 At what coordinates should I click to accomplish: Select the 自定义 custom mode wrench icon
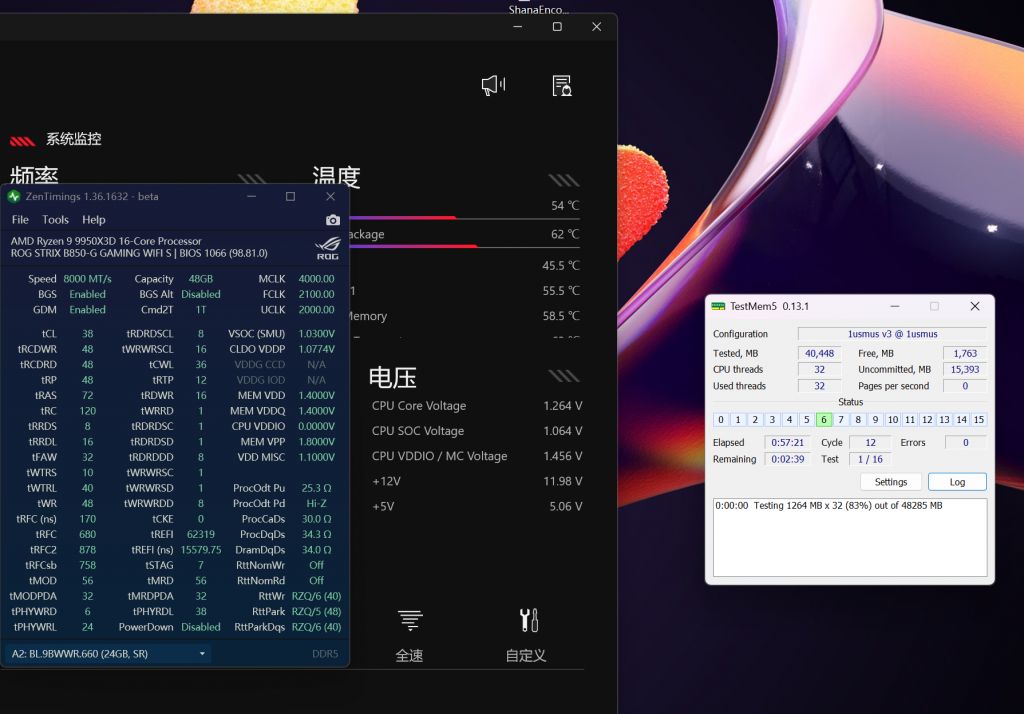[529, 618]
